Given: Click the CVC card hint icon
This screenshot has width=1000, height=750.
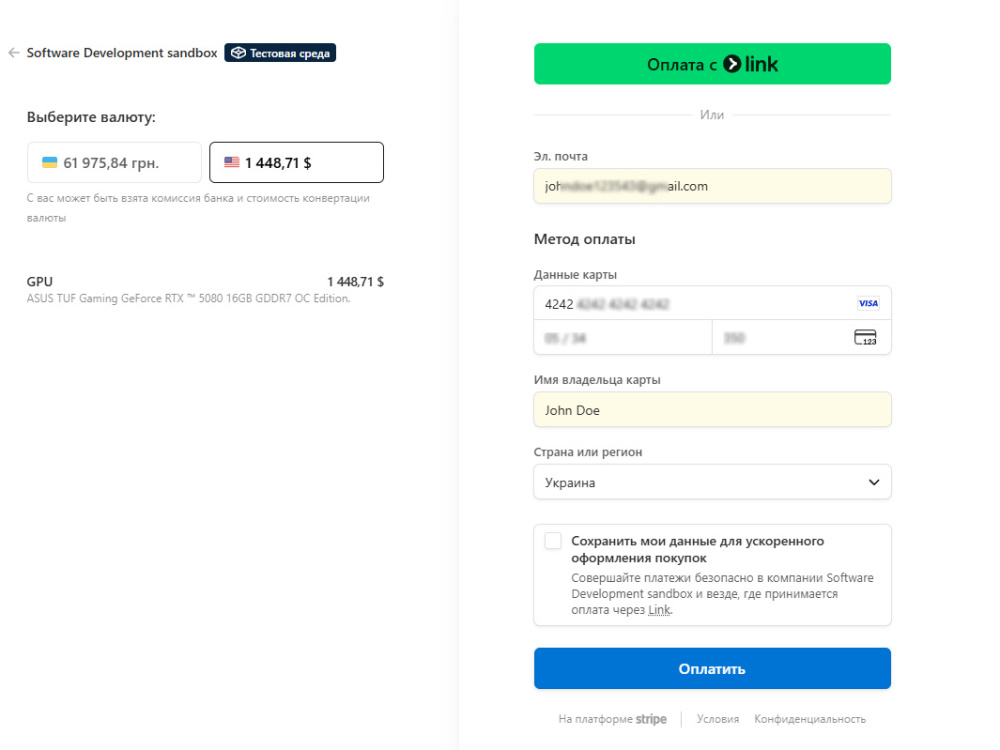Looking at the screenshot, I should 865,337.
